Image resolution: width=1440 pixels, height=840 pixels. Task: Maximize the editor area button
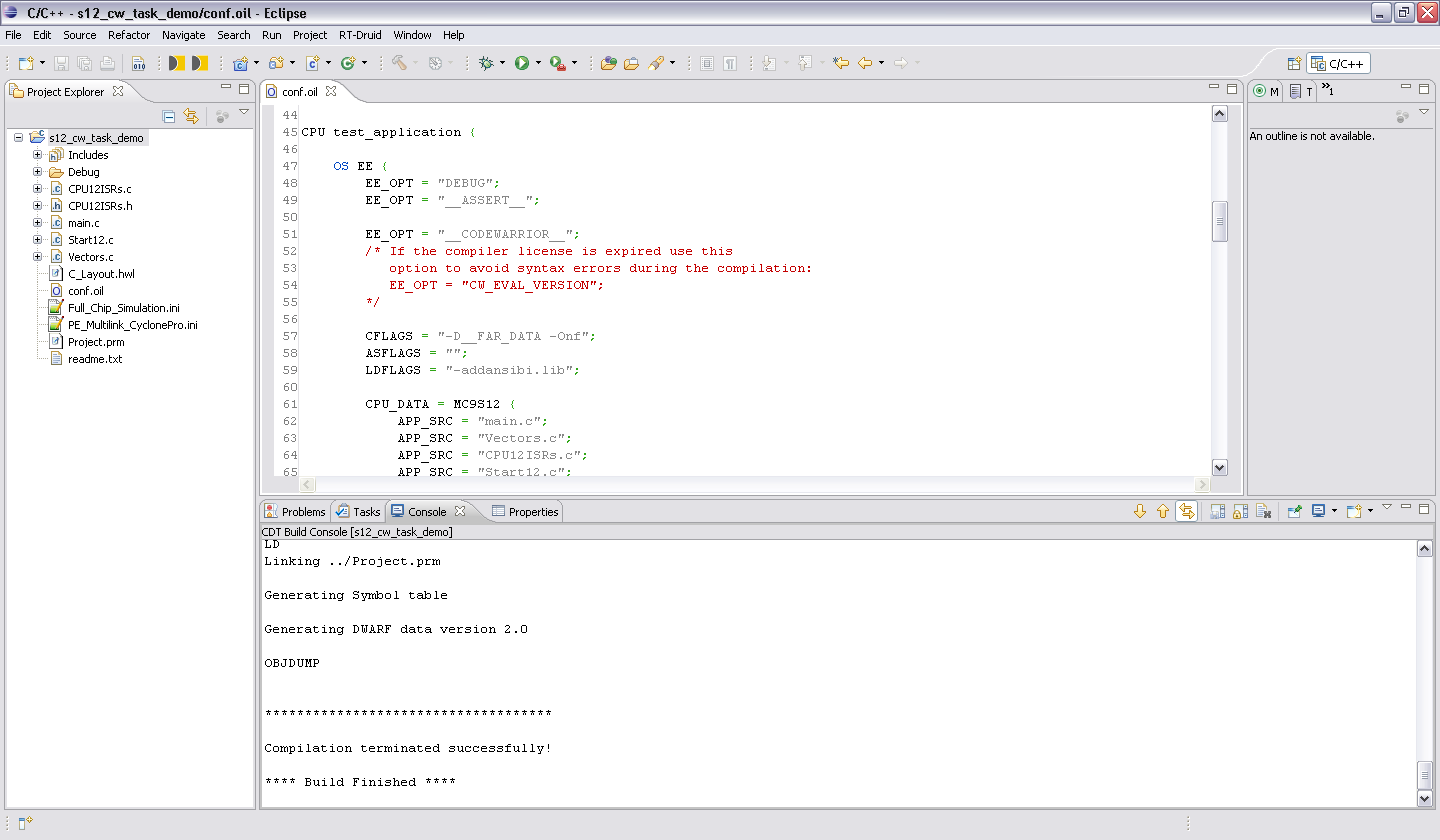pos(1232,89)
